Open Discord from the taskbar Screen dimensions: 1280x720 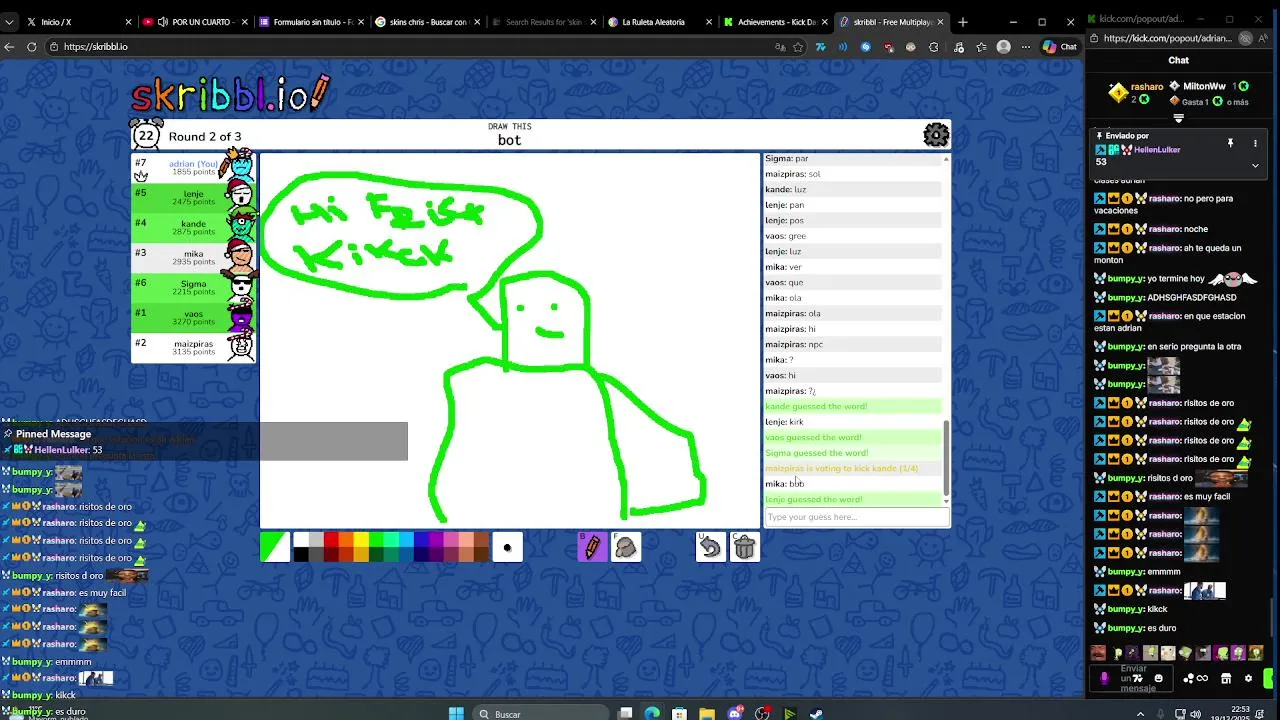tap(735, 714)
